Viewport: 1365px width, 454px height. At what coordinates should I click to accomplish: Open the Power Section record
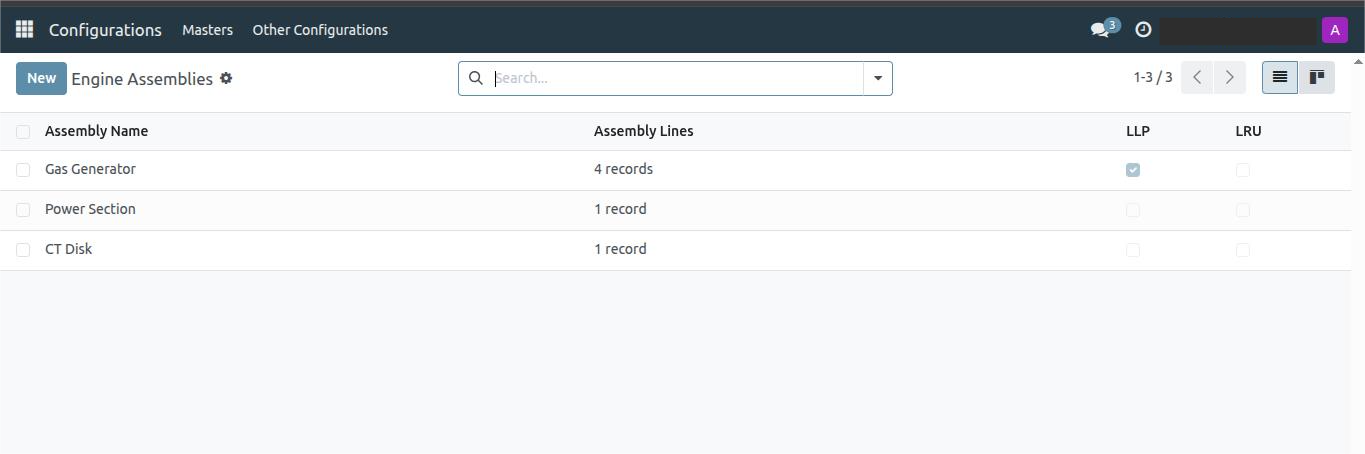(90, 209)
